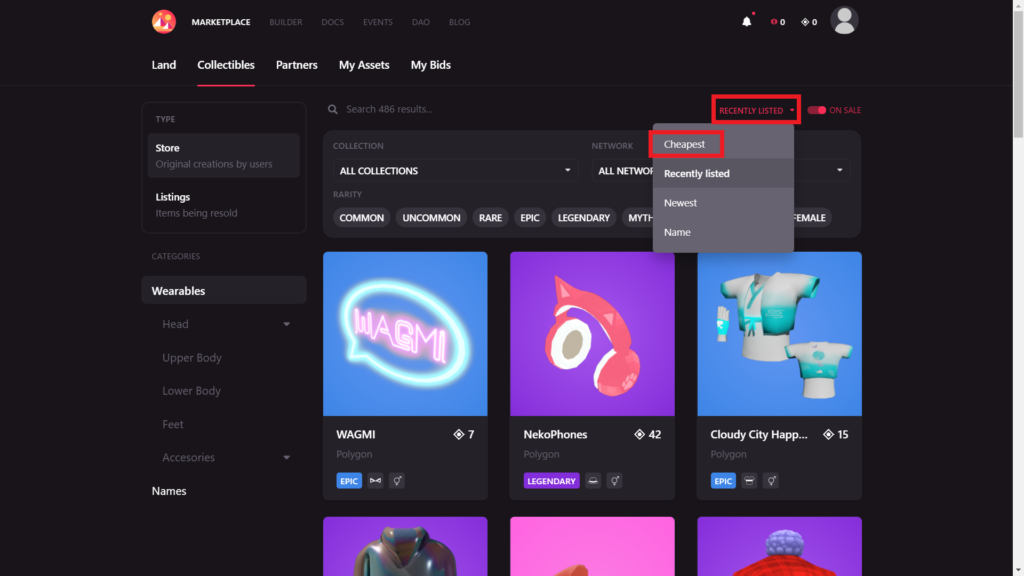The image size is (1024, 576).
Task: Select the Feet category
Action: [x=172, y=424]
